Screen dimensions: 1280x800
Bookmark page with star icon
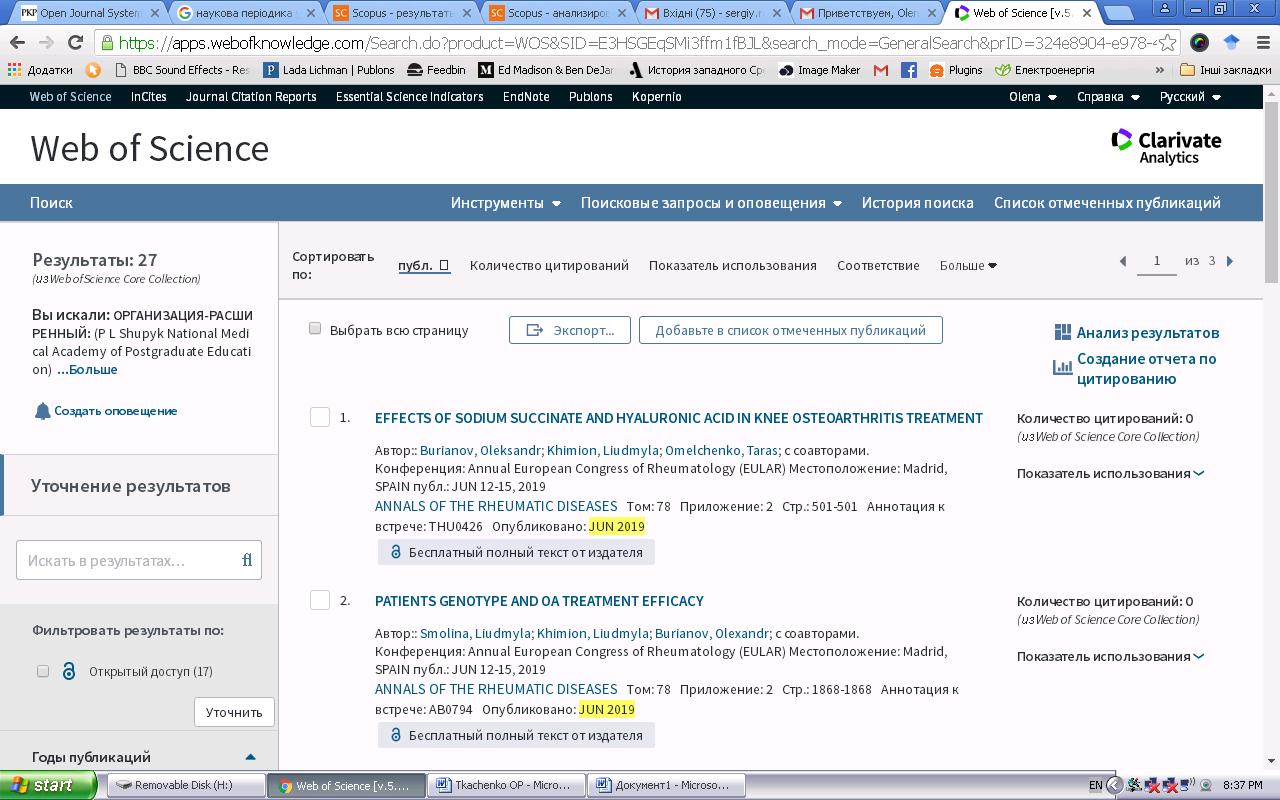1167,43
